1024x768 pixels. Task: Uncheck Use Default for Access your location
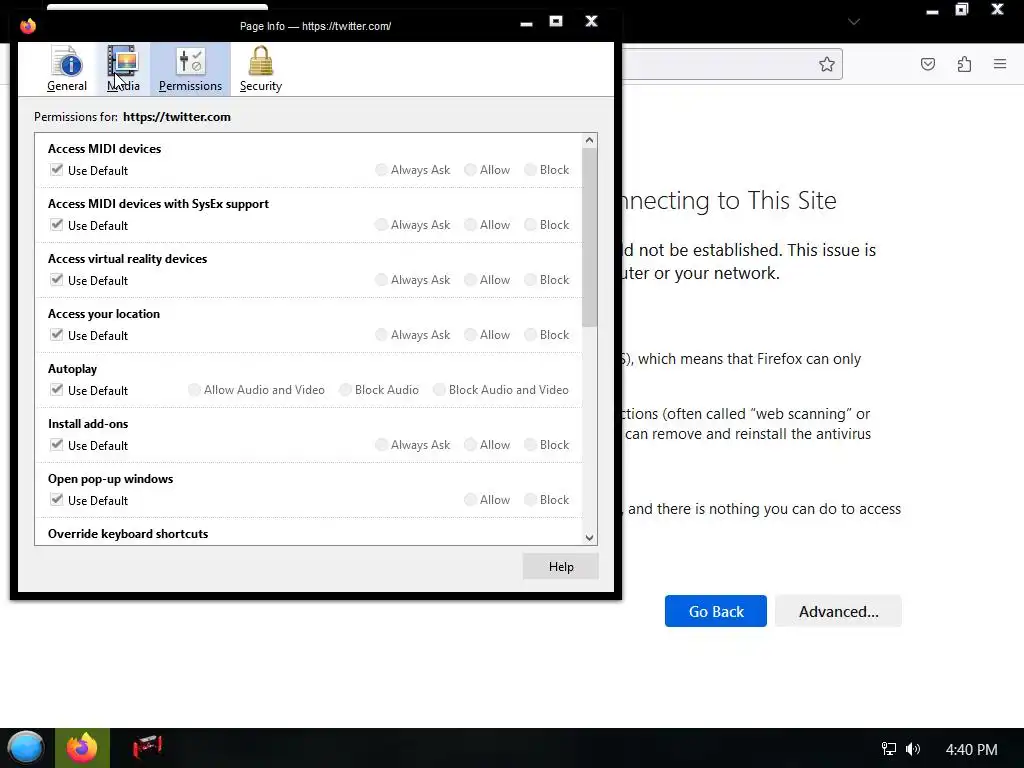point(57,334)
